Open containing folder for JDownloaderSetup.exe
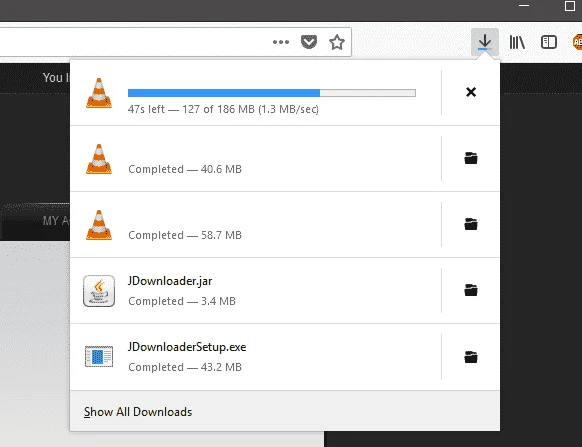Image resolution: width=582 pixels, height=447 pixels. pos(471,357)
